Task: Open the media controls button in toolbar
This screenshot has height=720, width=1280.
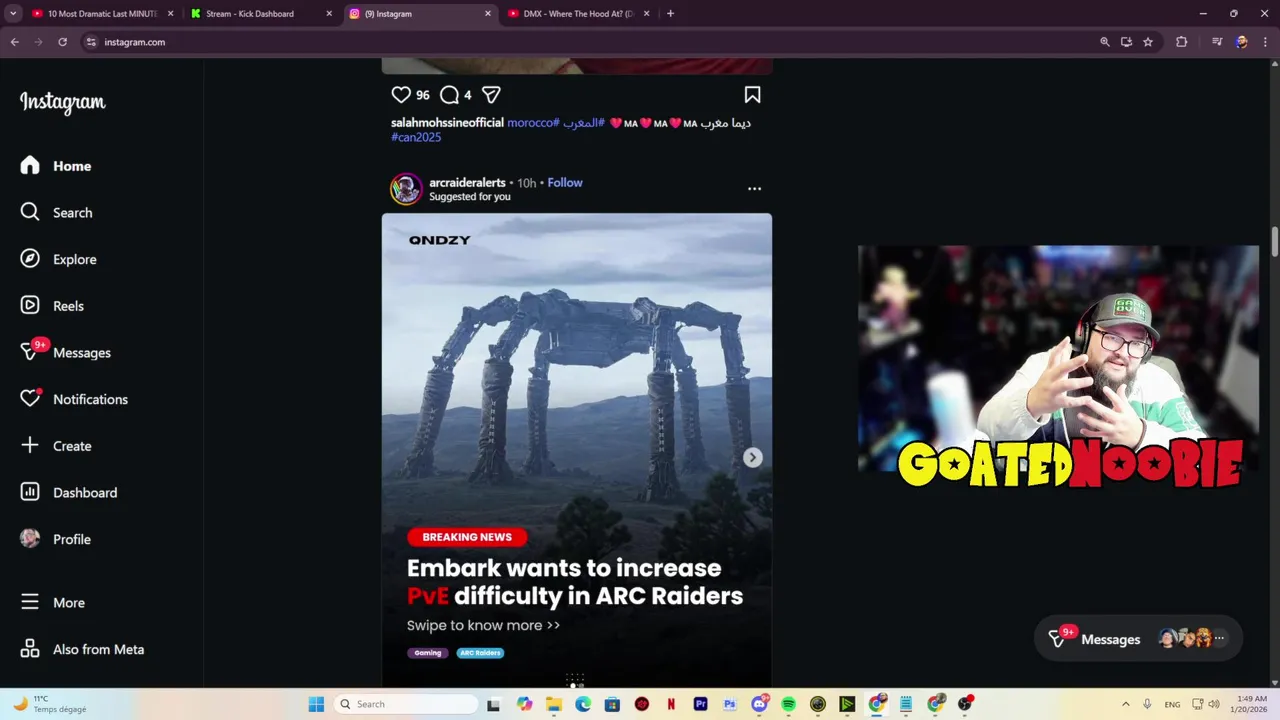Action: (1217, 42)
